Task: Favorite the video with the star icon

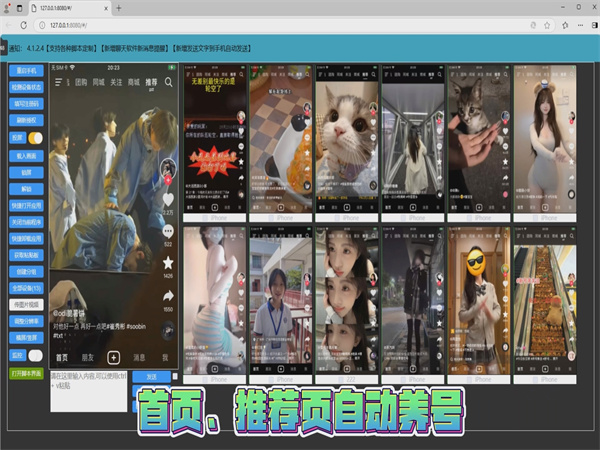Action: pyautogui.click(x=168, y=262)
